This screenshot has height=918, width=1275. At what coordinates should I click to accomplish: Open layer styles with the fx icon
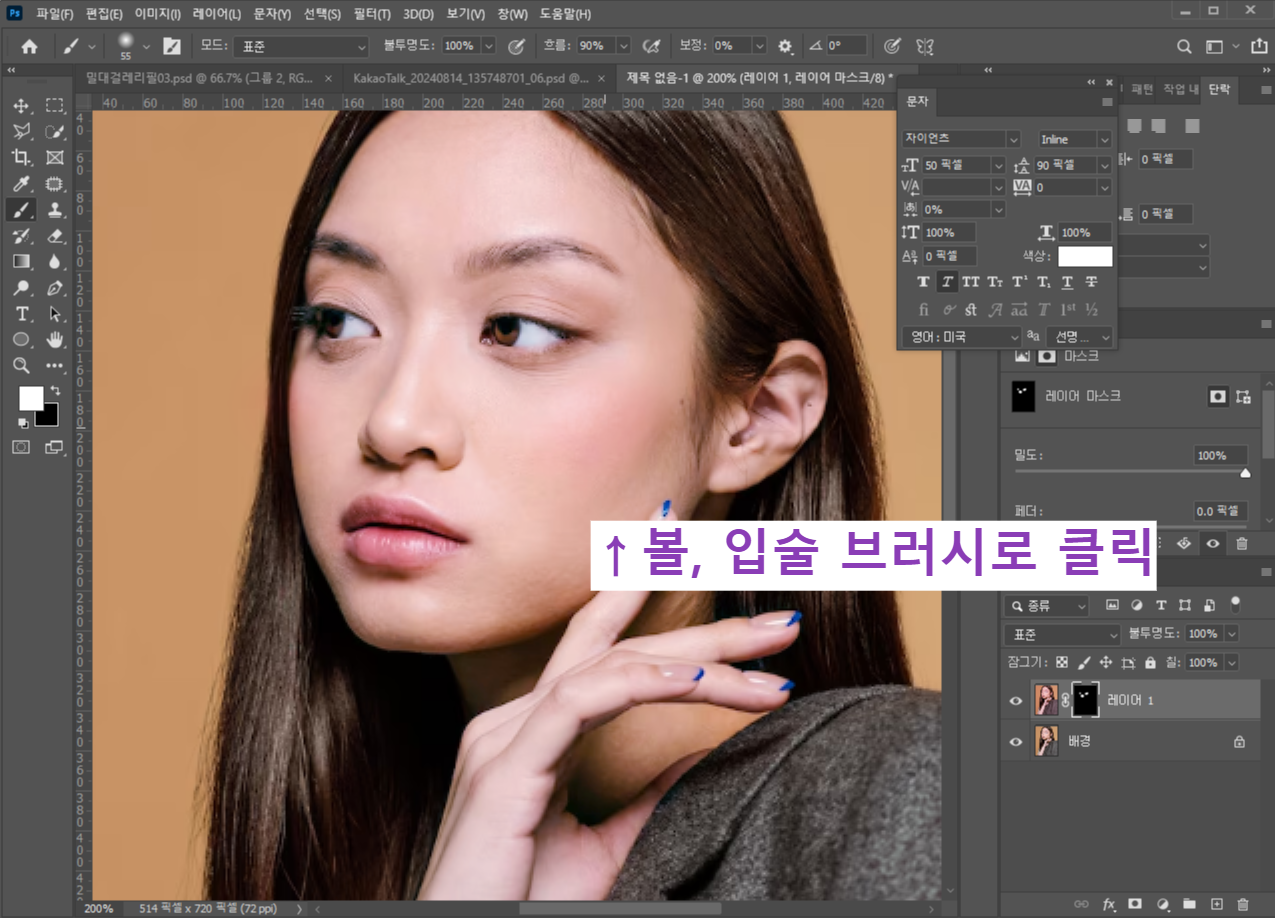[x=1108, y=903]
